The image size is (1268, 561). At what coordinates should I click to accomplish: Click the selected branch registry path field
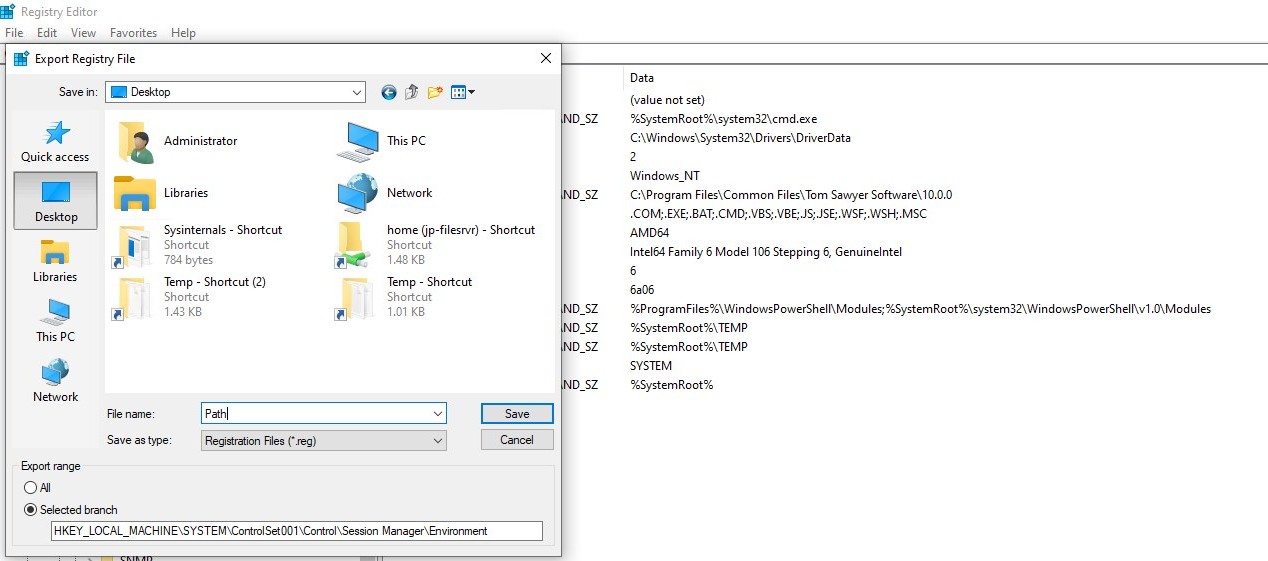[x=297, y=531]
